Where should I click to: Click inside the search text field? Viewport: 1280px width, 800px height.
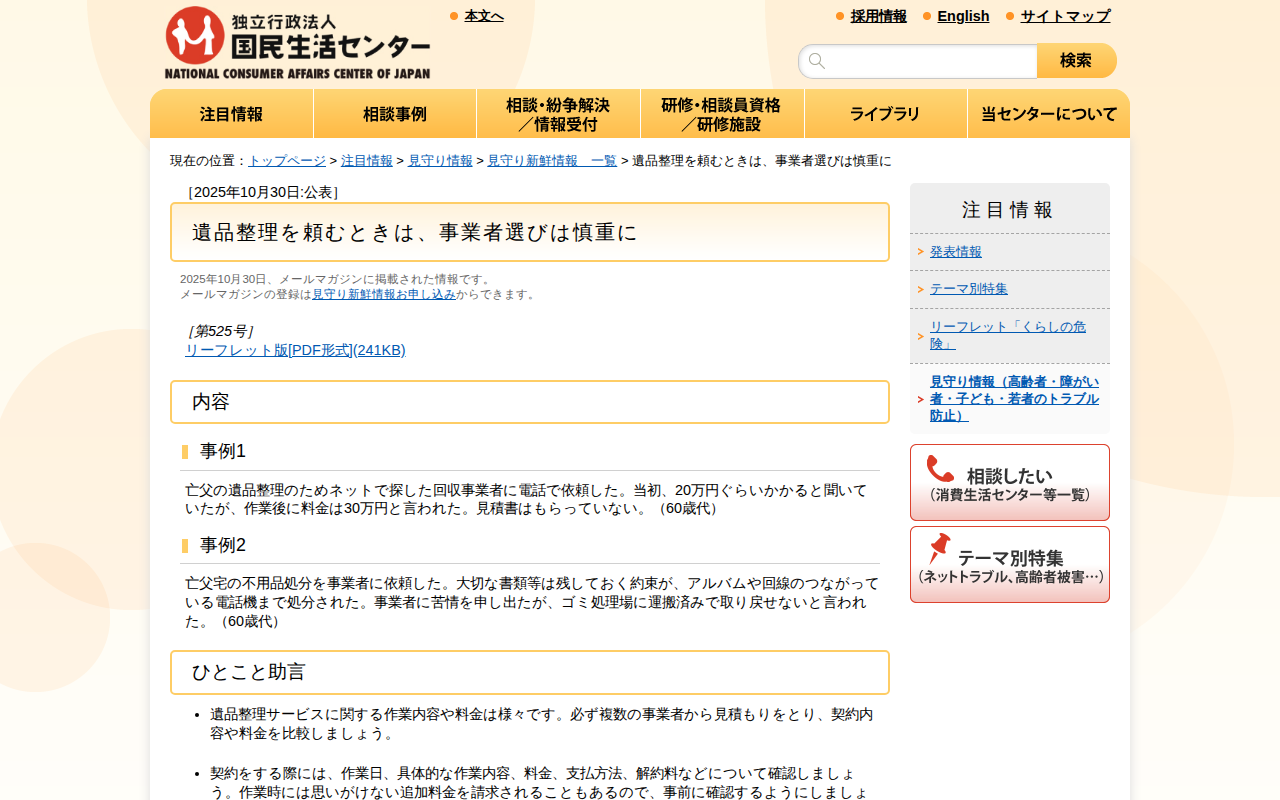920,61
